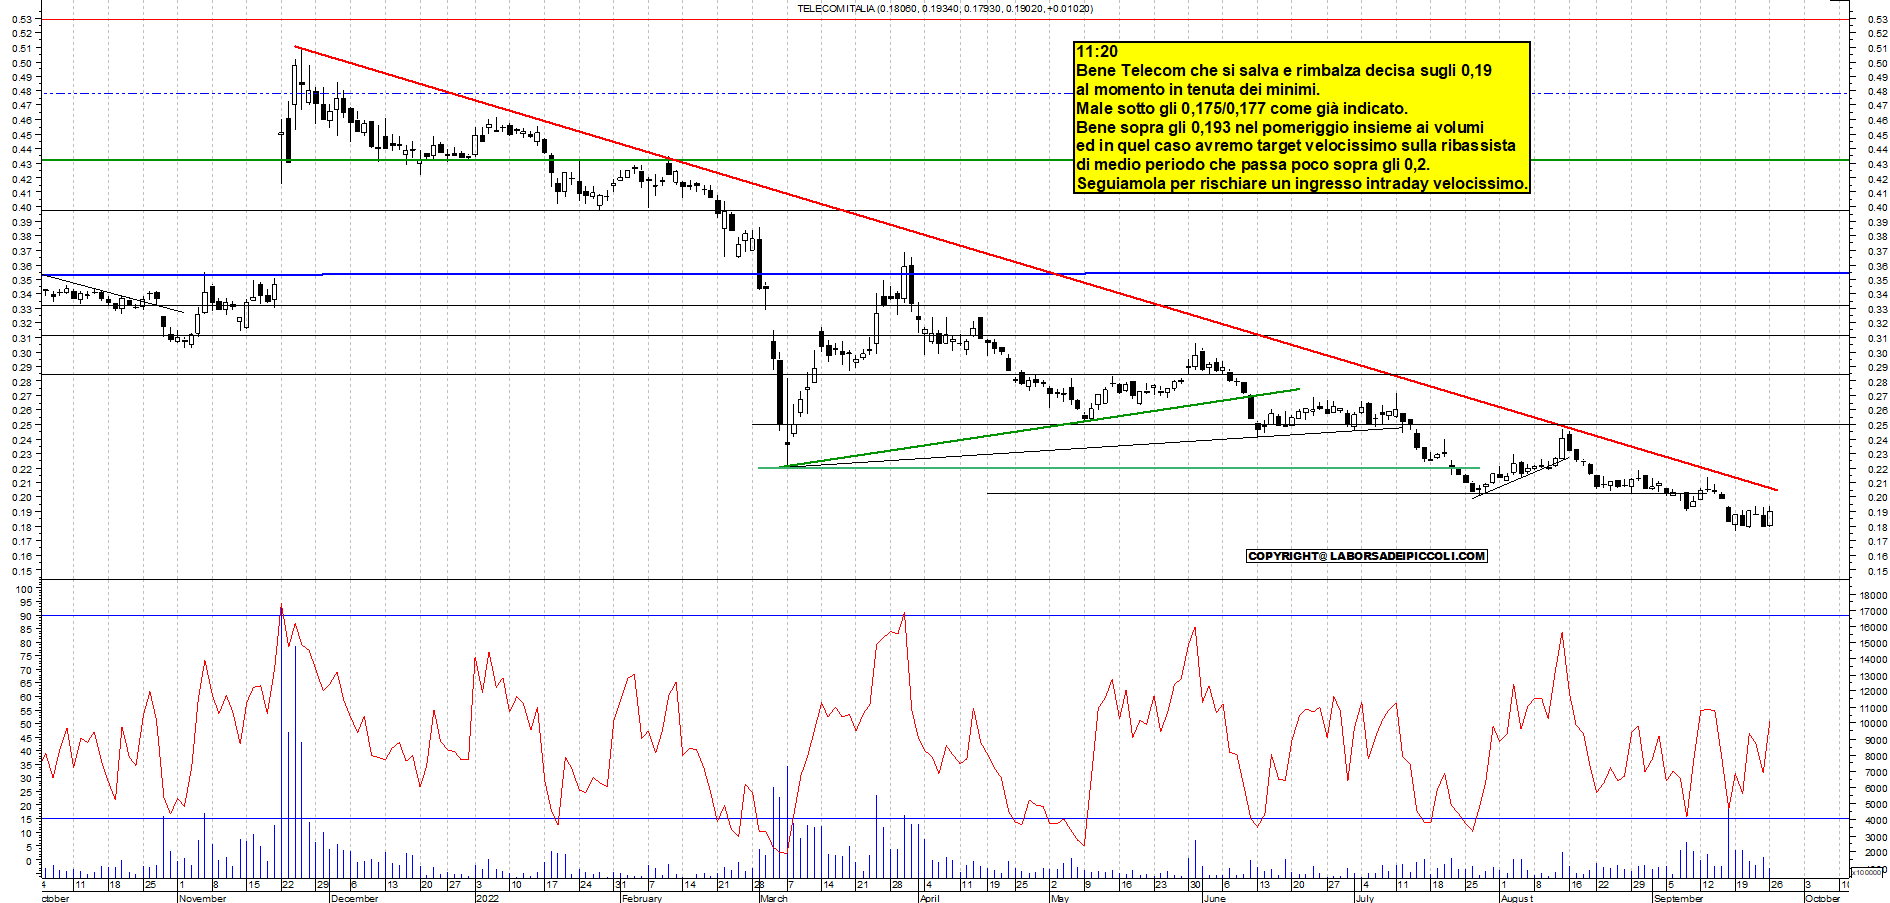Click the TELECOM ITALIA chart title

945,8
